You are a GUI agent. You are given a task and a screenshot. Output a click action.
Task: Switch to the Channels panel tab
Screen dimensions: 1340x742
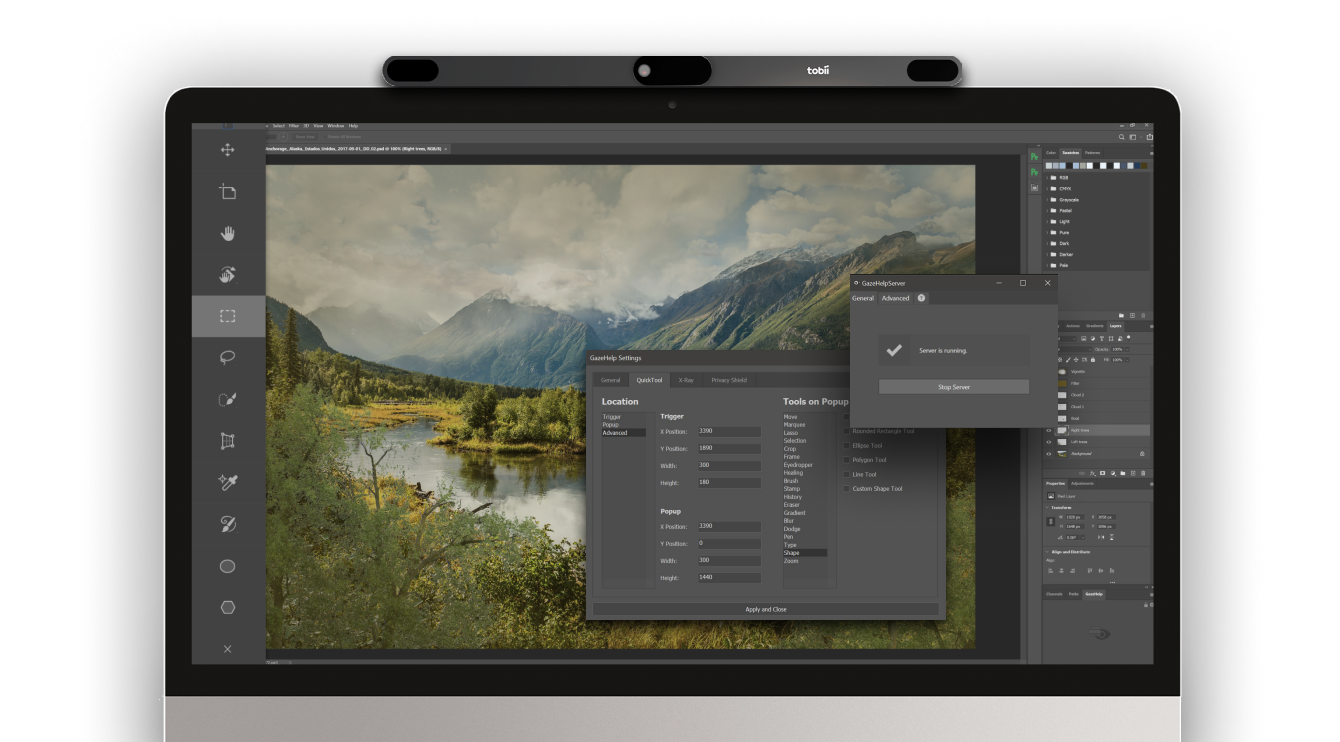point(1054,594)
